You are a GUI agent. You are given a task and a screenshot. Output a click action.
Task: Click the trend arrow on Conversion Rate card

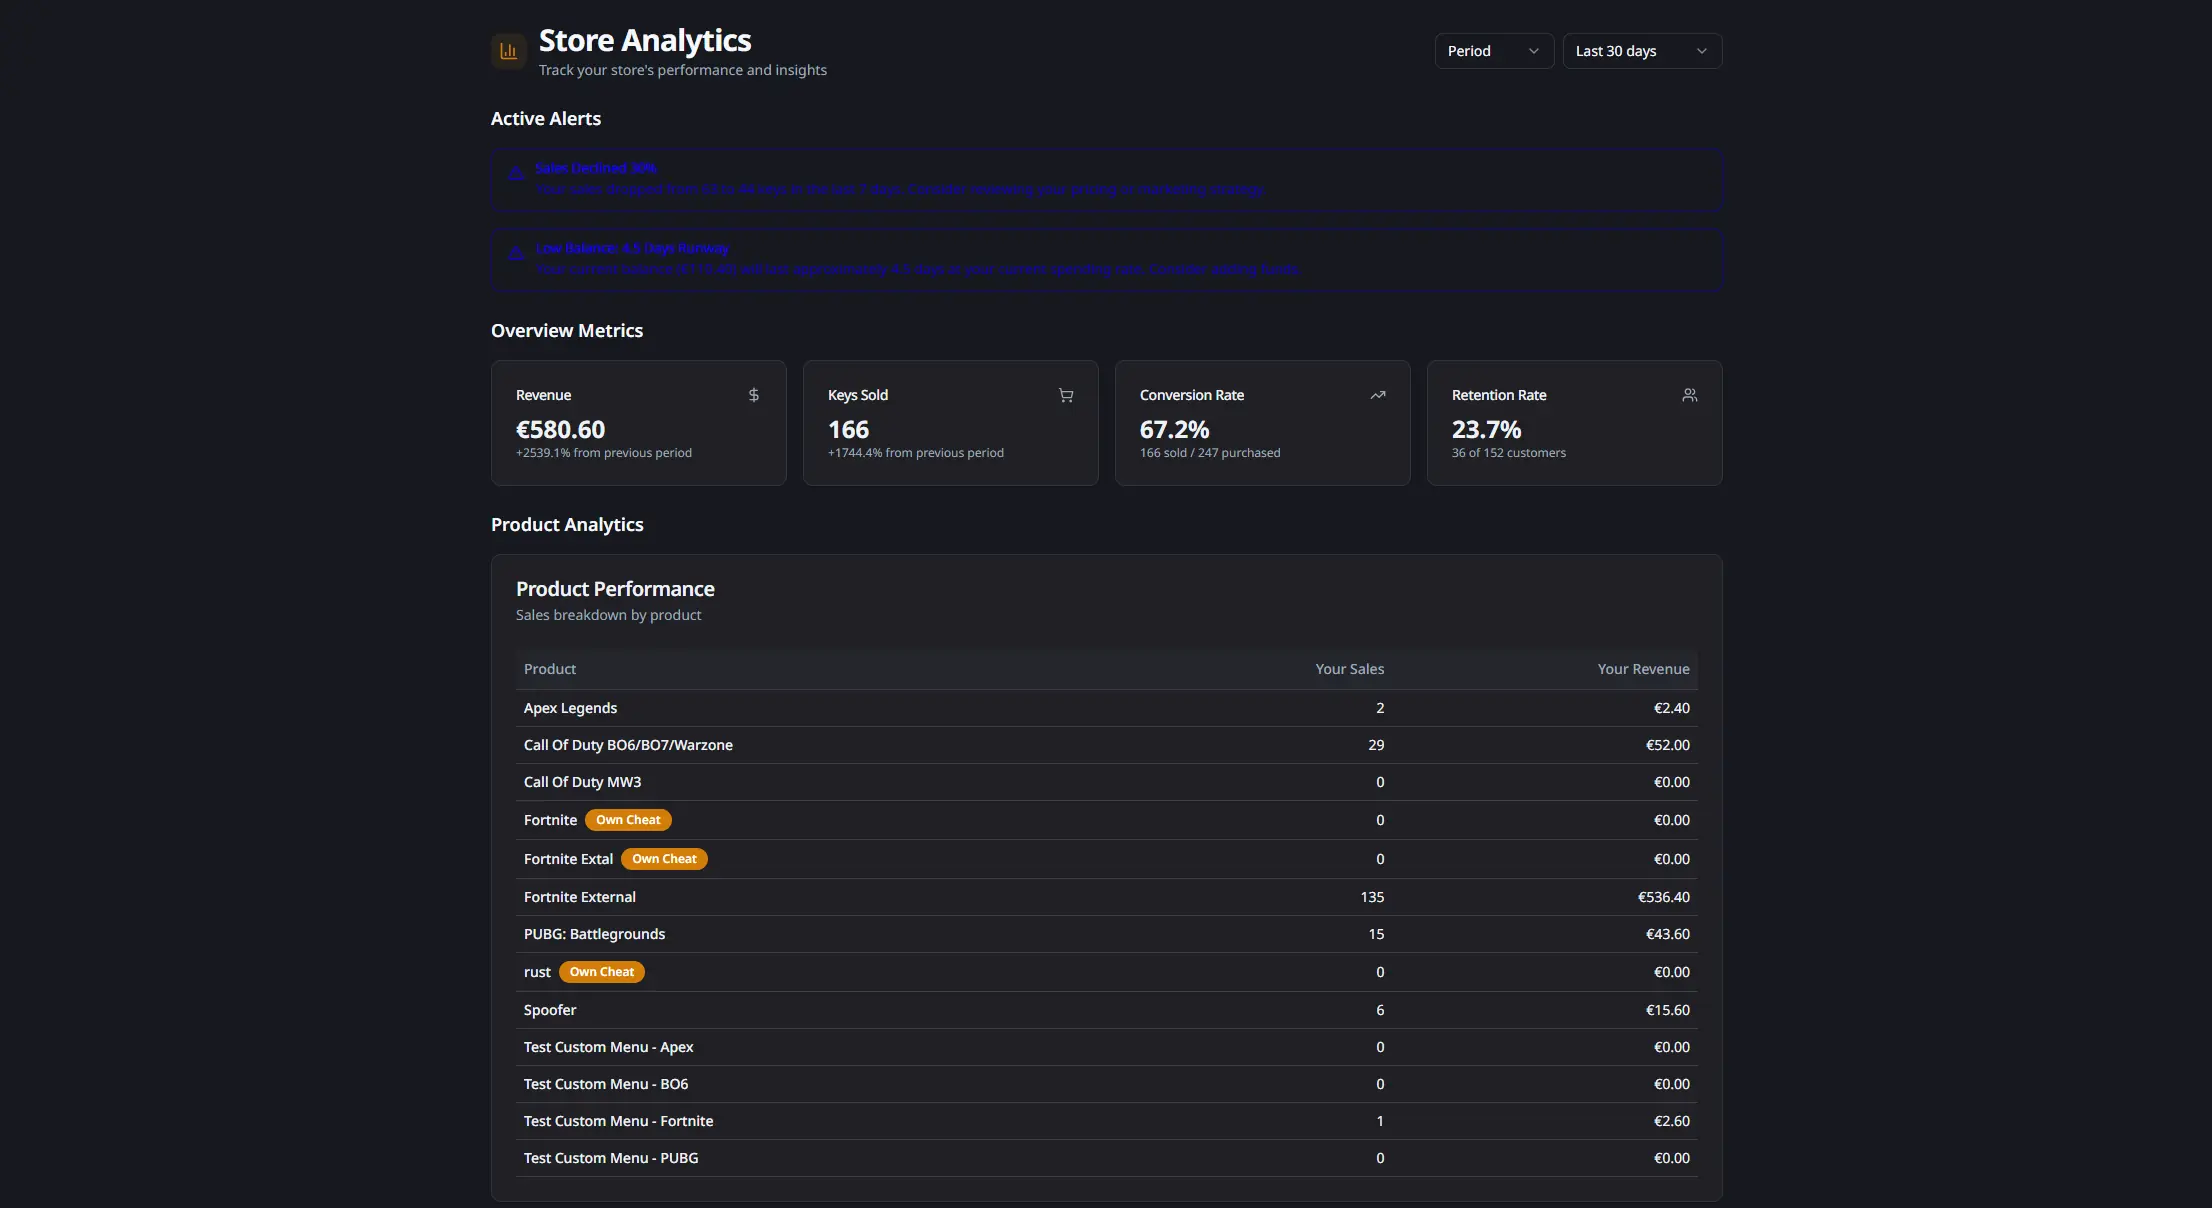pos(1378,395)
